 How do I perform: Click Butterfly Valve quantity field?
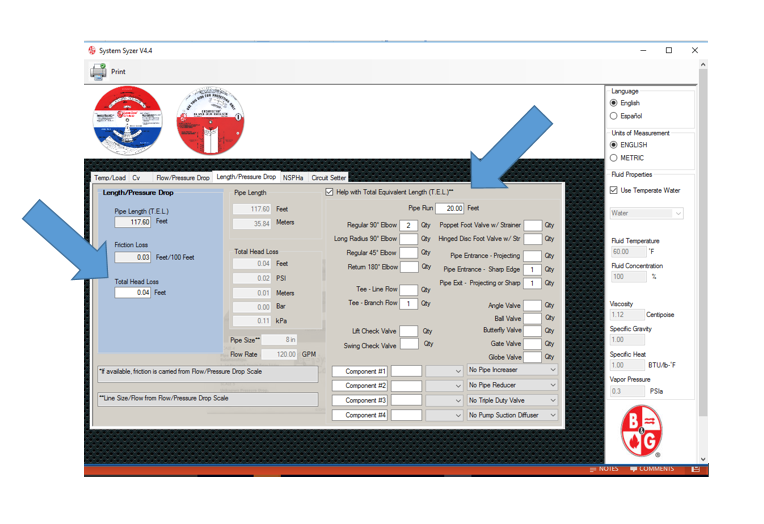532,330
